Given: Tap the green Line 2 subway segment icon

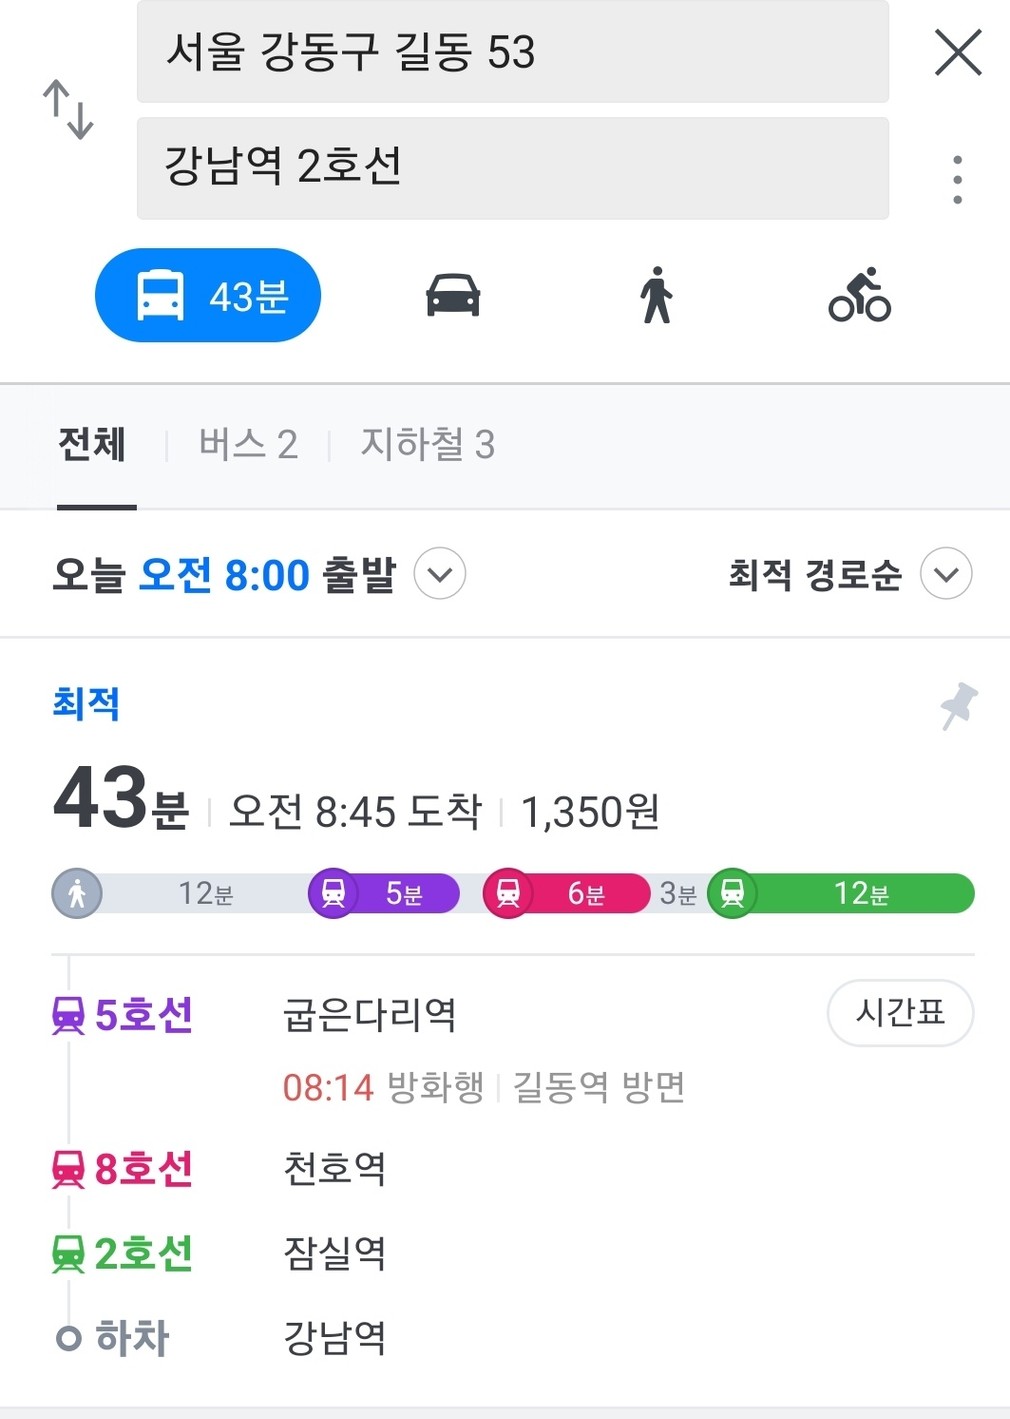Looking at the screenshot, I should pos(732,893).
